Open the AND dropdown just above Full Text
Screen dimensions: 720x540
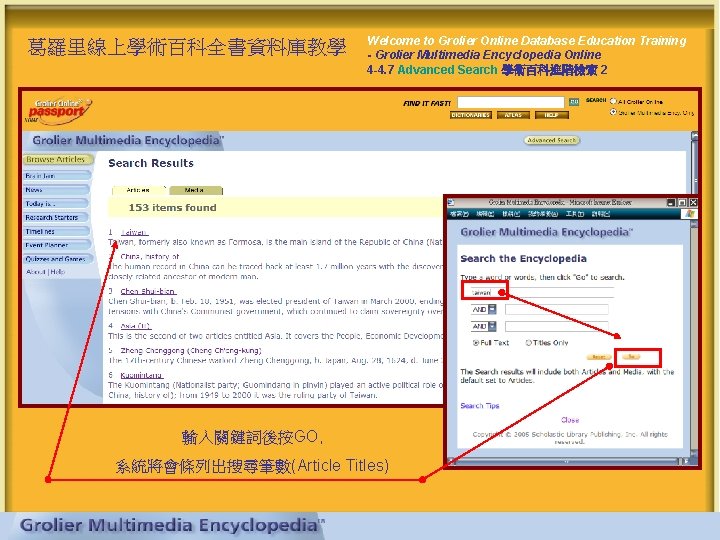[x=484, y=326]
